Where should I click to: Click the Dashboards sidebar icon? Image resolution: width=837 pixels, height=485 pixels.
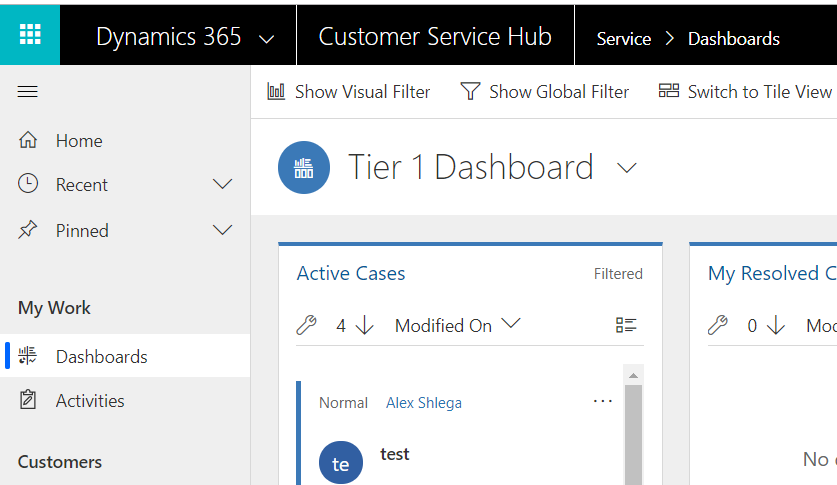[x=28, y=356]
